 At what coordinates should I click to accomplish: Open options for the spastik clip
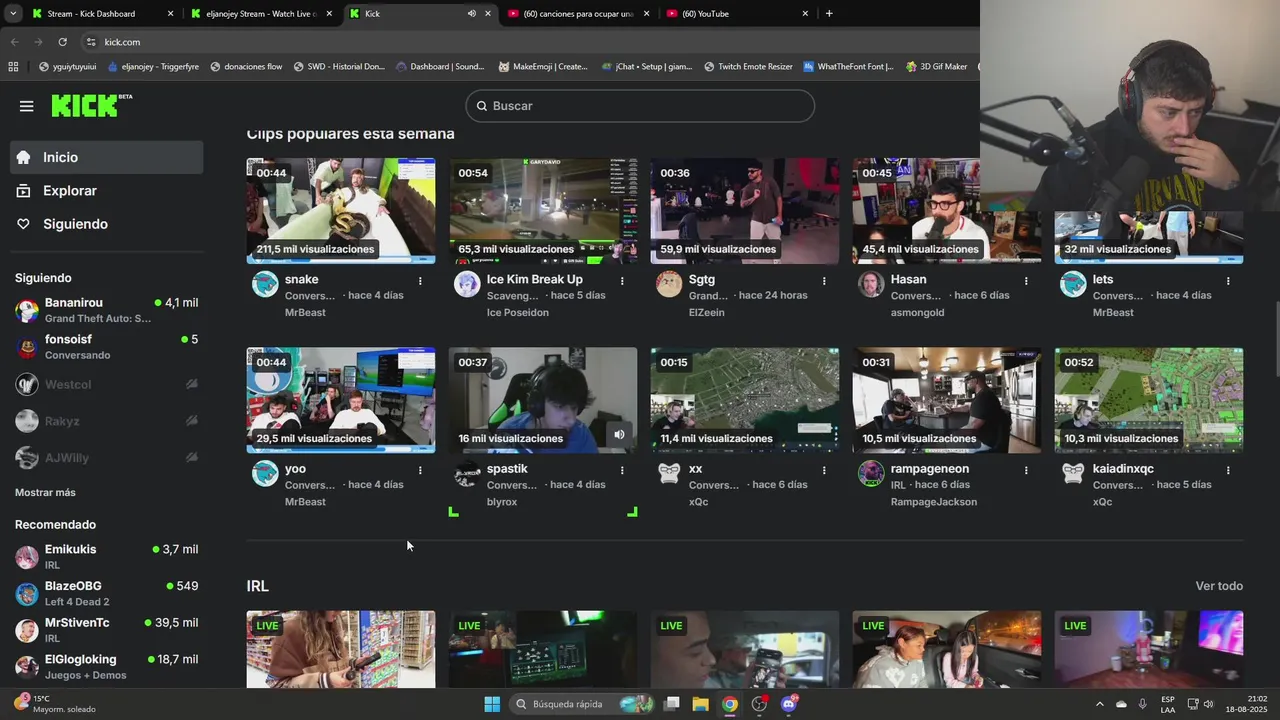pyautogui.click(x=622, y=470)
